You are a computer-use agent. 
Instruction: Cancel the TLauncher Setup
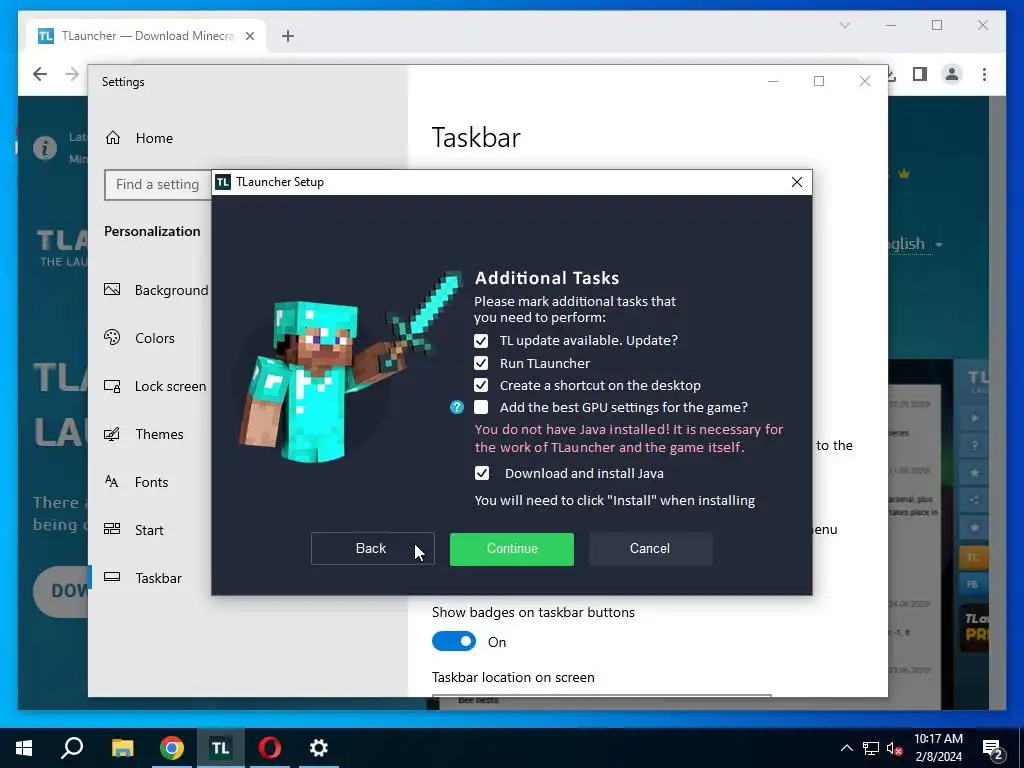650,549
